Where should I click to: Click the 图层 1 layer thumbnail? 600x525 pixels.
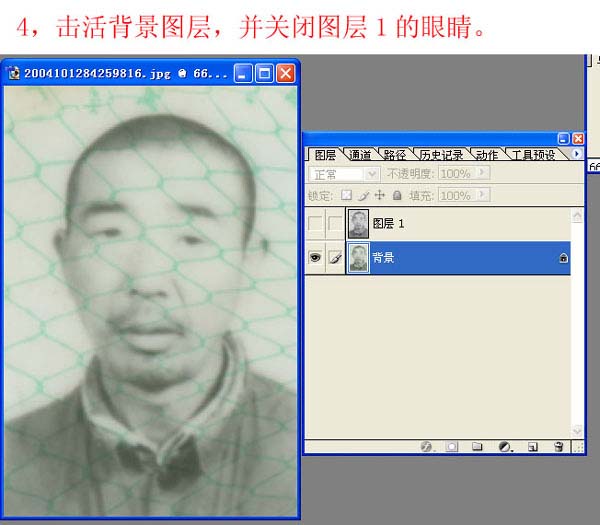pyautogui.click(x=357, y=224)
